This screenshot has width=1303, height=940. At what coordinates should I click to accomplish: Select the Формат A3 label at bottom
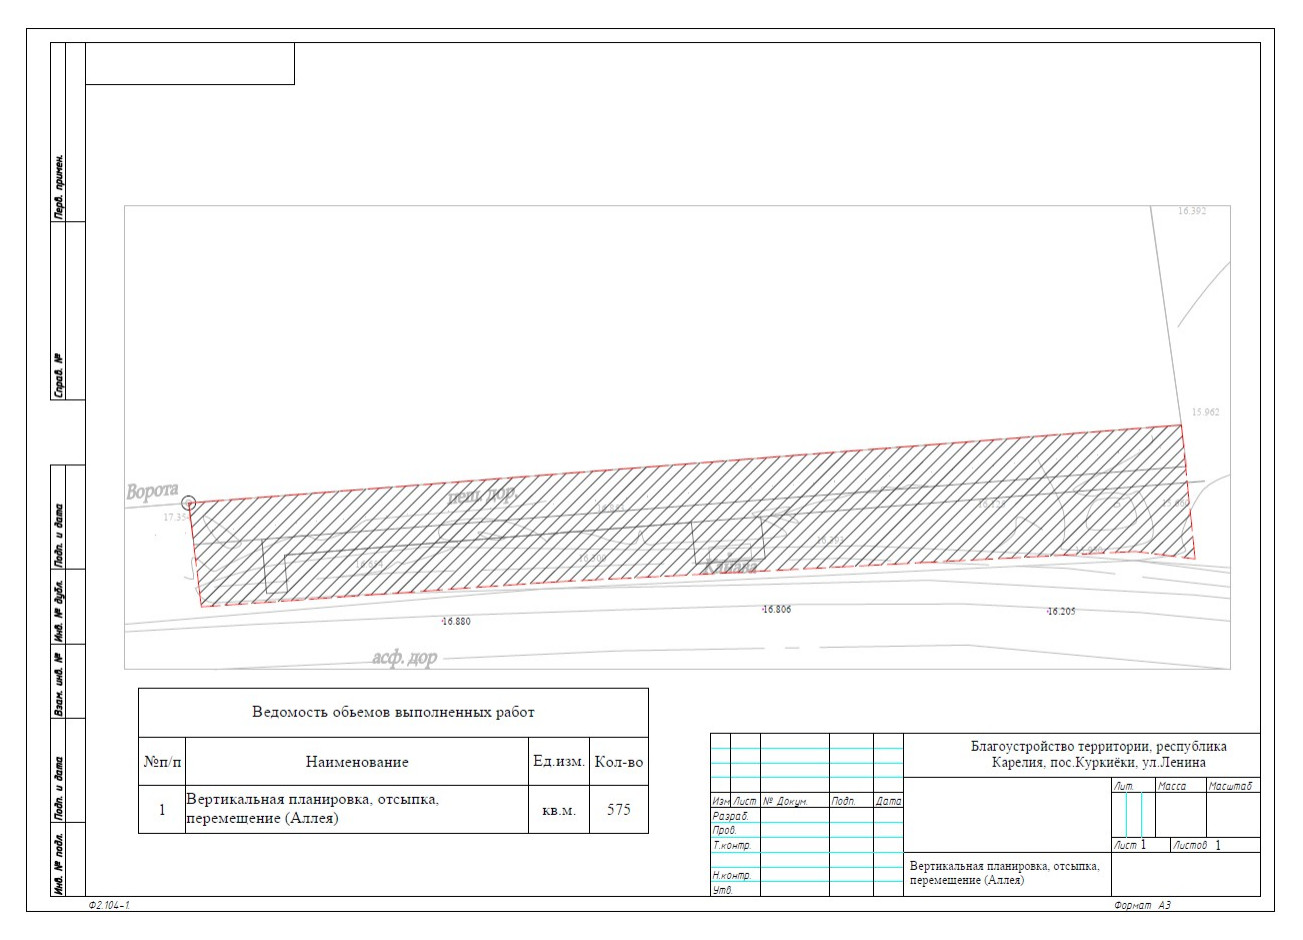(x=1141, y=905)
